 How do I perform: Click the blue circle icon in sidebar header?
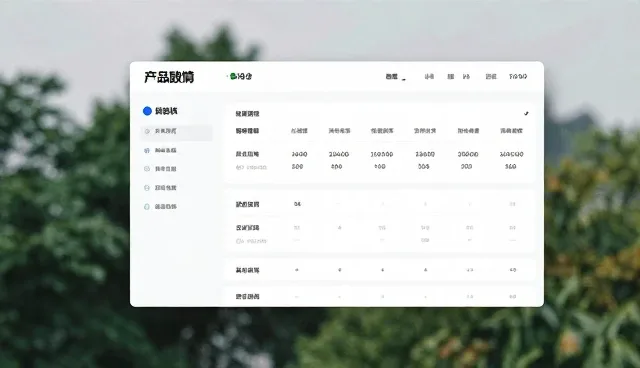(x=147, y=111)
